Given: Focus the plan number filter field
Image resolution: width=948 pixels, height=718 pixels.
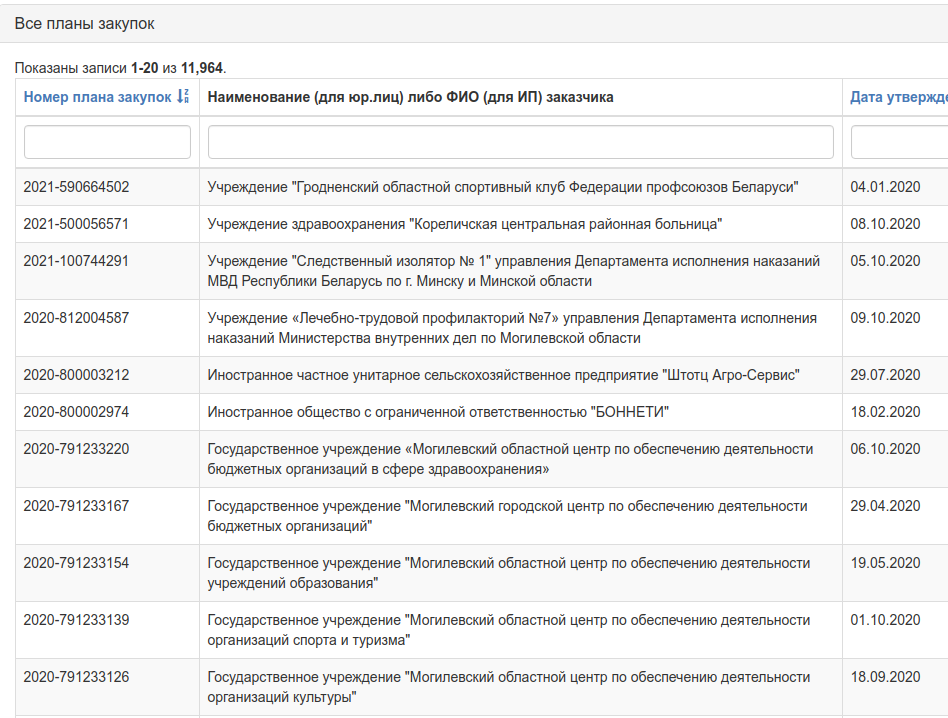Looking at the screenshot, I should [108, 142].
